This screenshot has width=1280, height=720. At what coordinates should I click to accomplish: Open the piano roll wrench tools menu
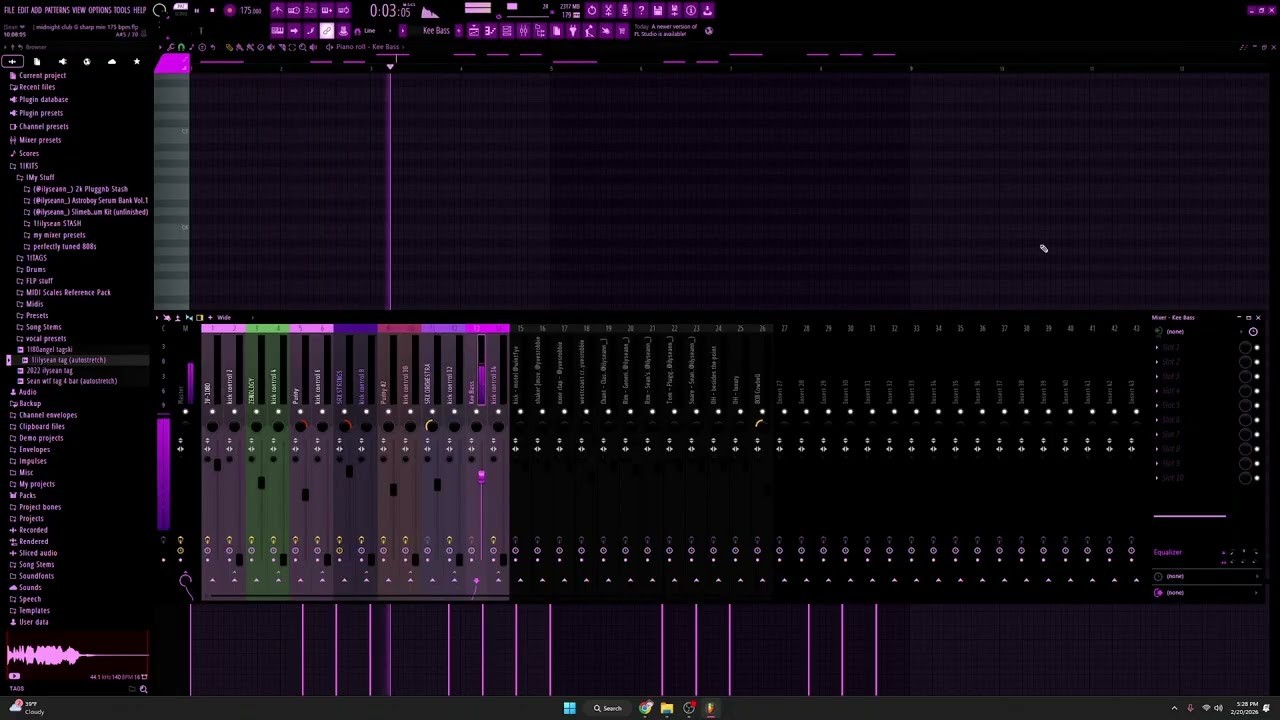pyautogui.click(x=171, y=47)
